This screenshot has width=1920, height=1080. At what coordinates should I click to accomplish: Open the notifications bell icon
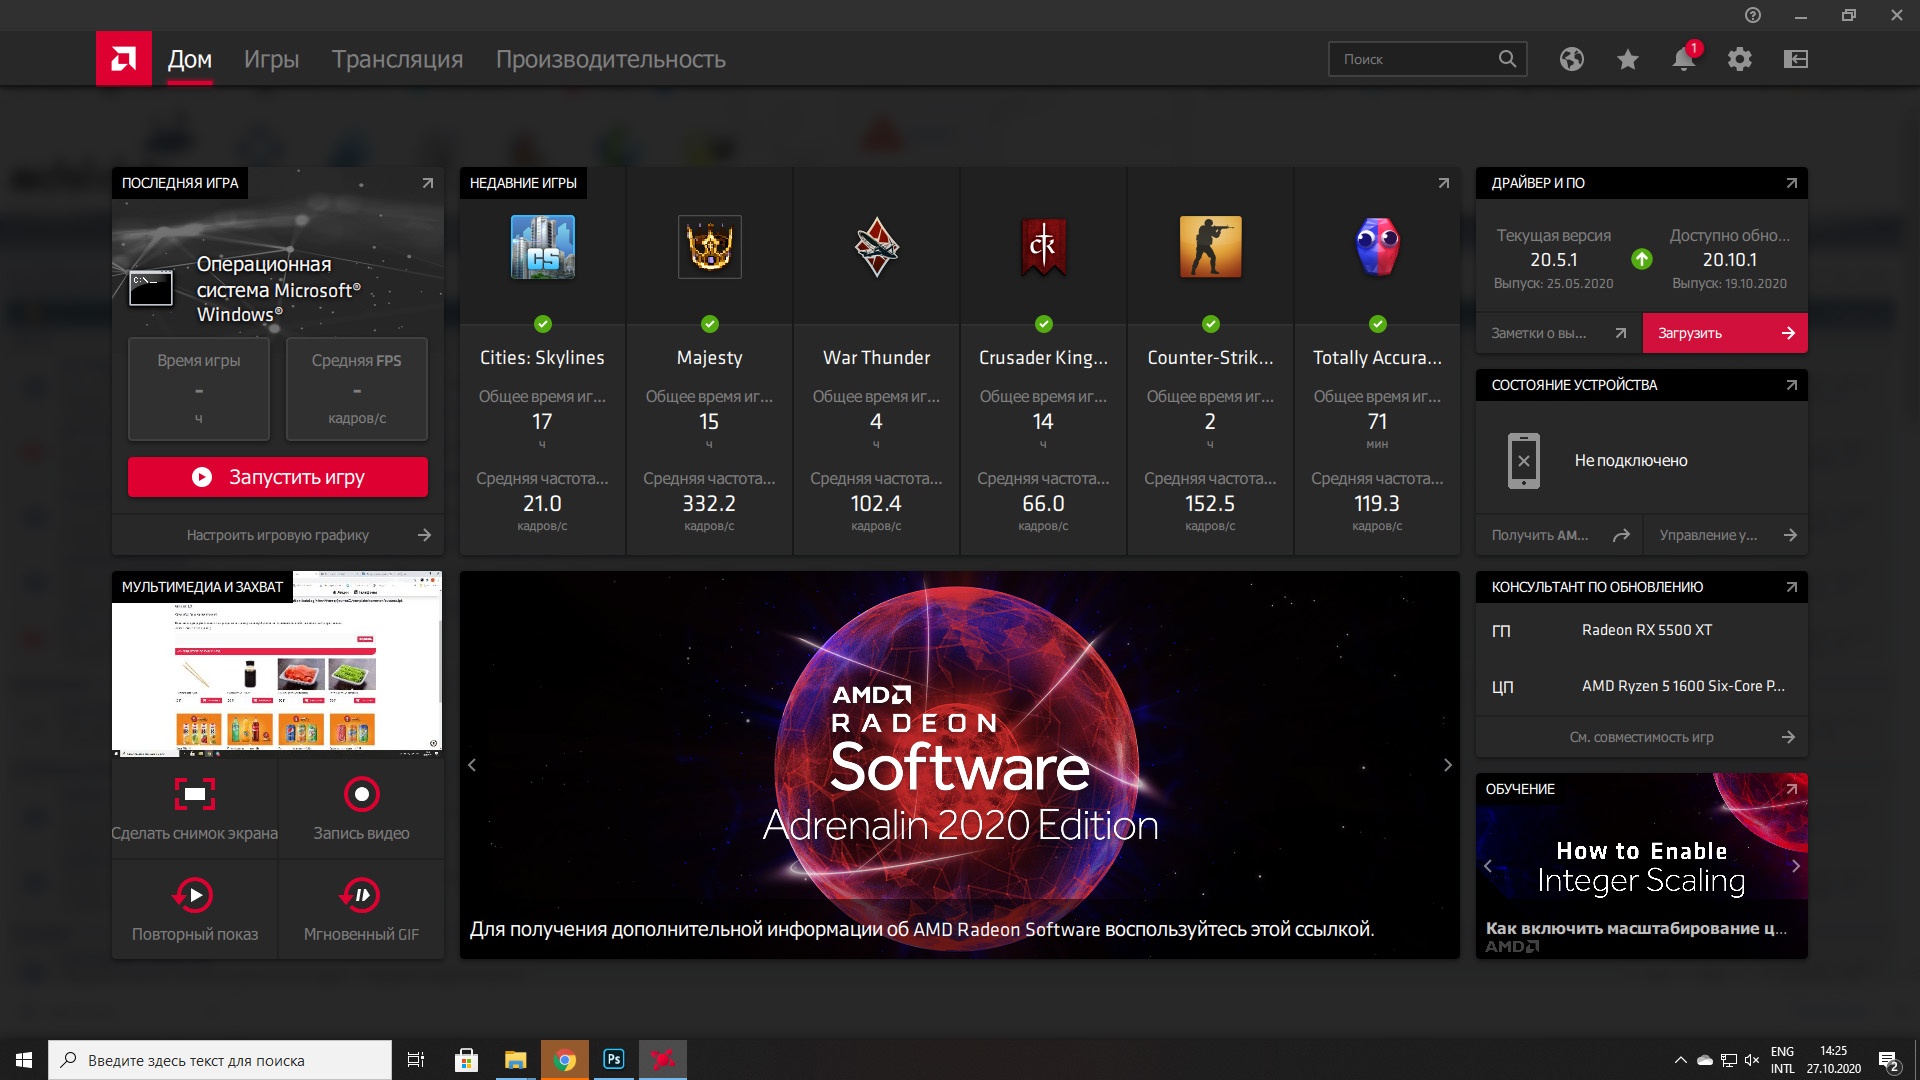(1683, 59)
